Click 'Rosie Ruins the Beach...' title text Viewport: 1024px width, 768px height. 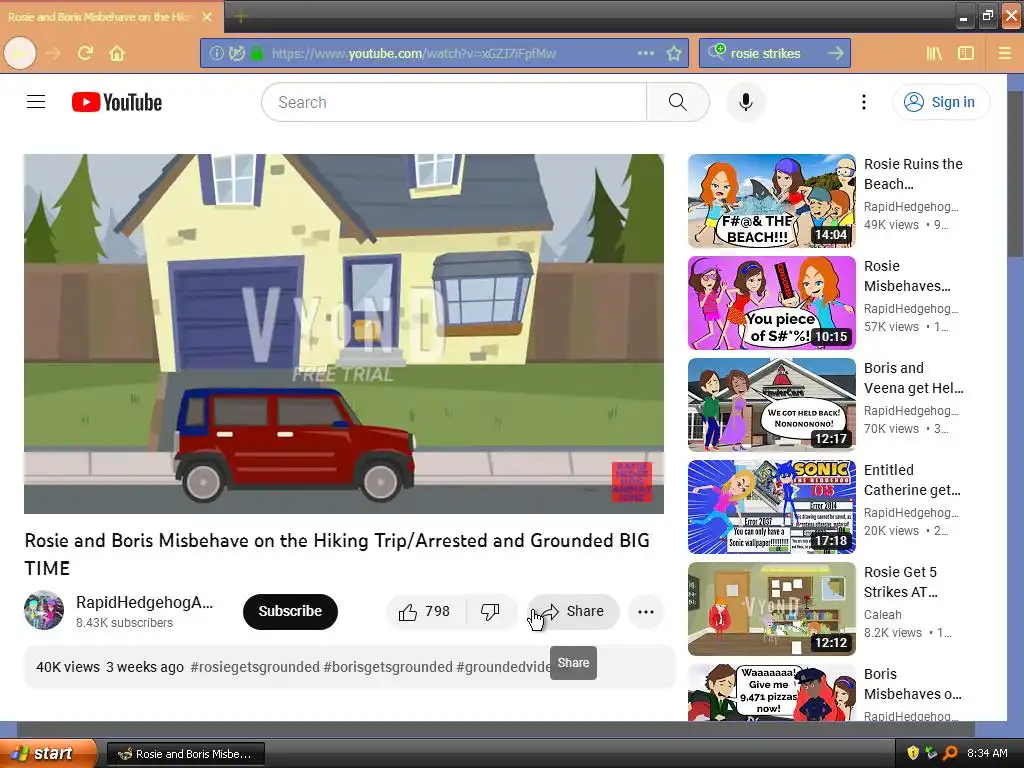point(913,174)
